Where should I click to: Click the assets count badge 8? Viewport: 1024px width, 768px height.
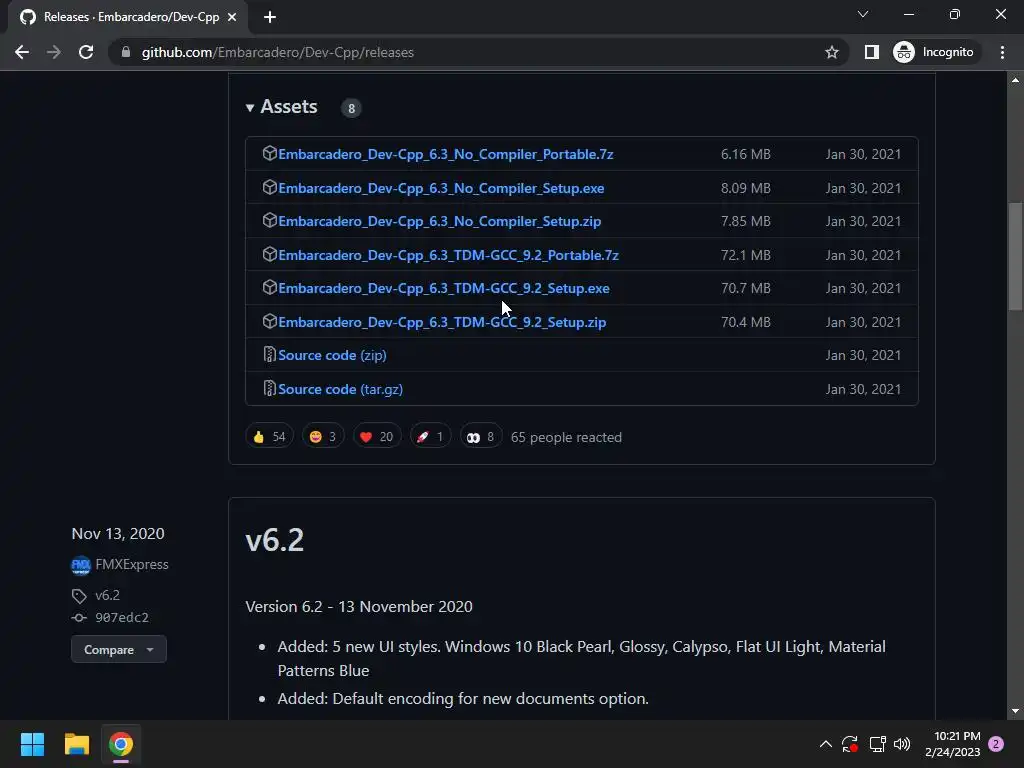tap(351, 108)
